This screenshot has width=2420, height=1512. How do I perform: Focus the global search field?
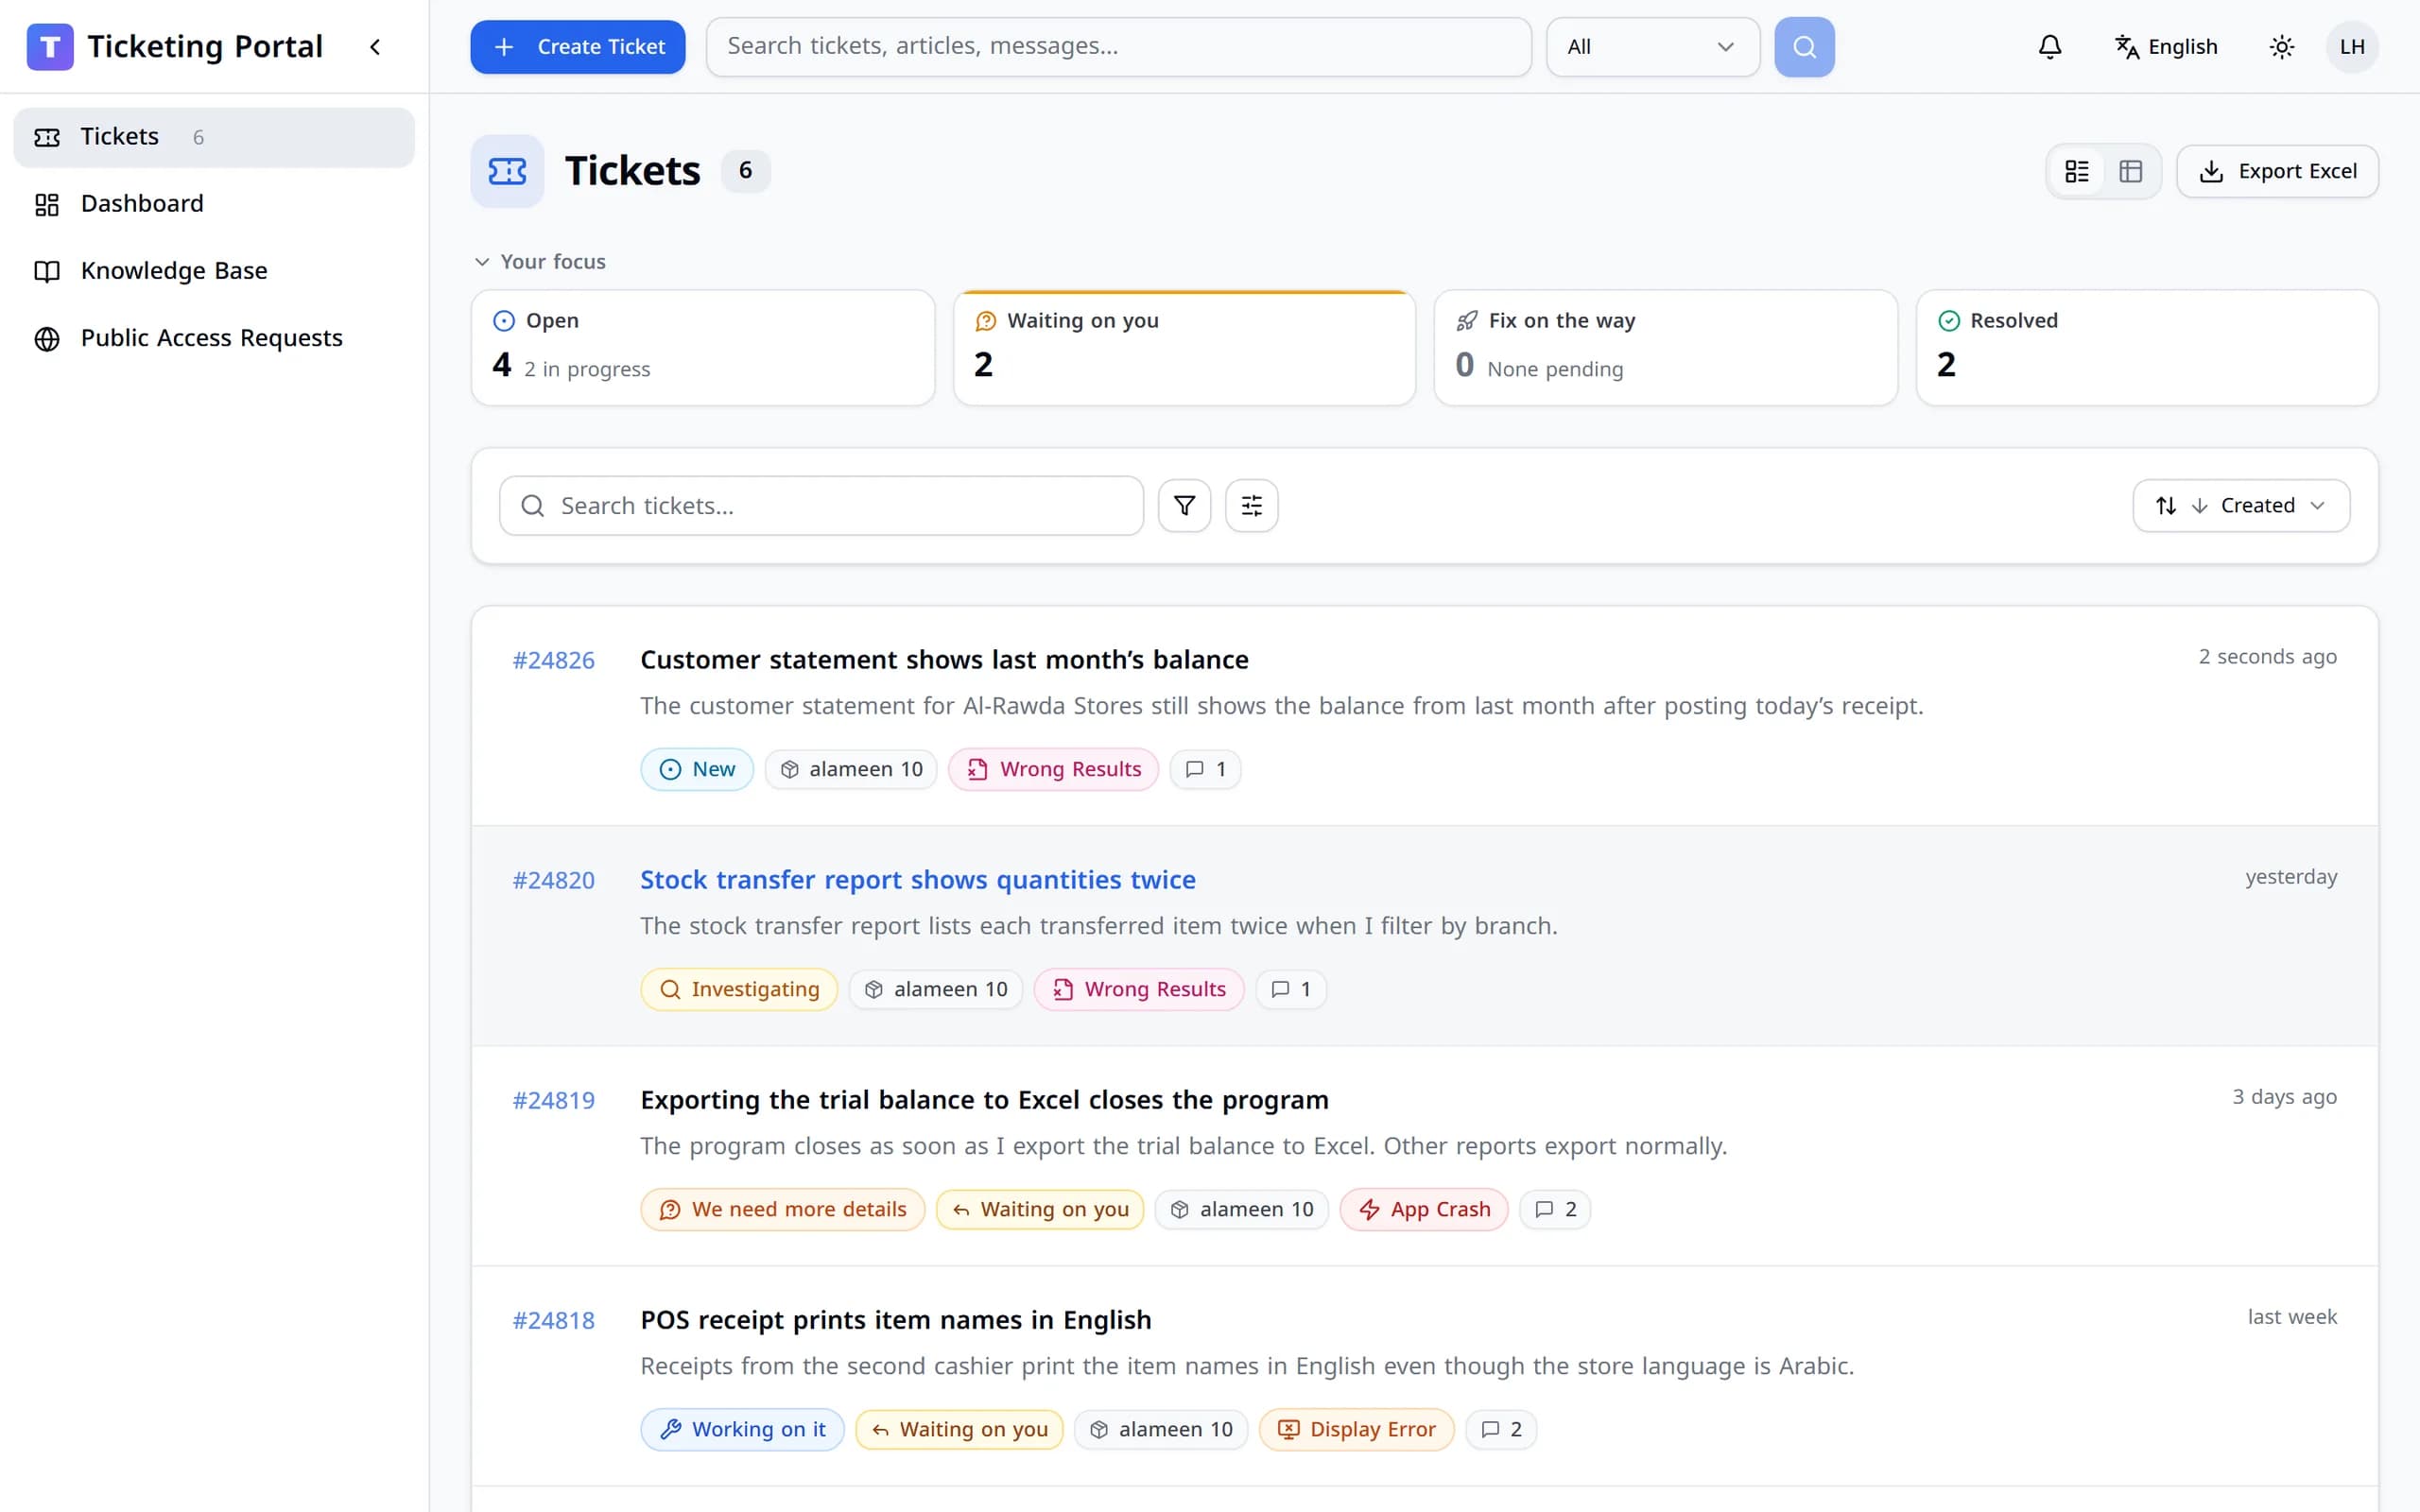coord(1119,47)
